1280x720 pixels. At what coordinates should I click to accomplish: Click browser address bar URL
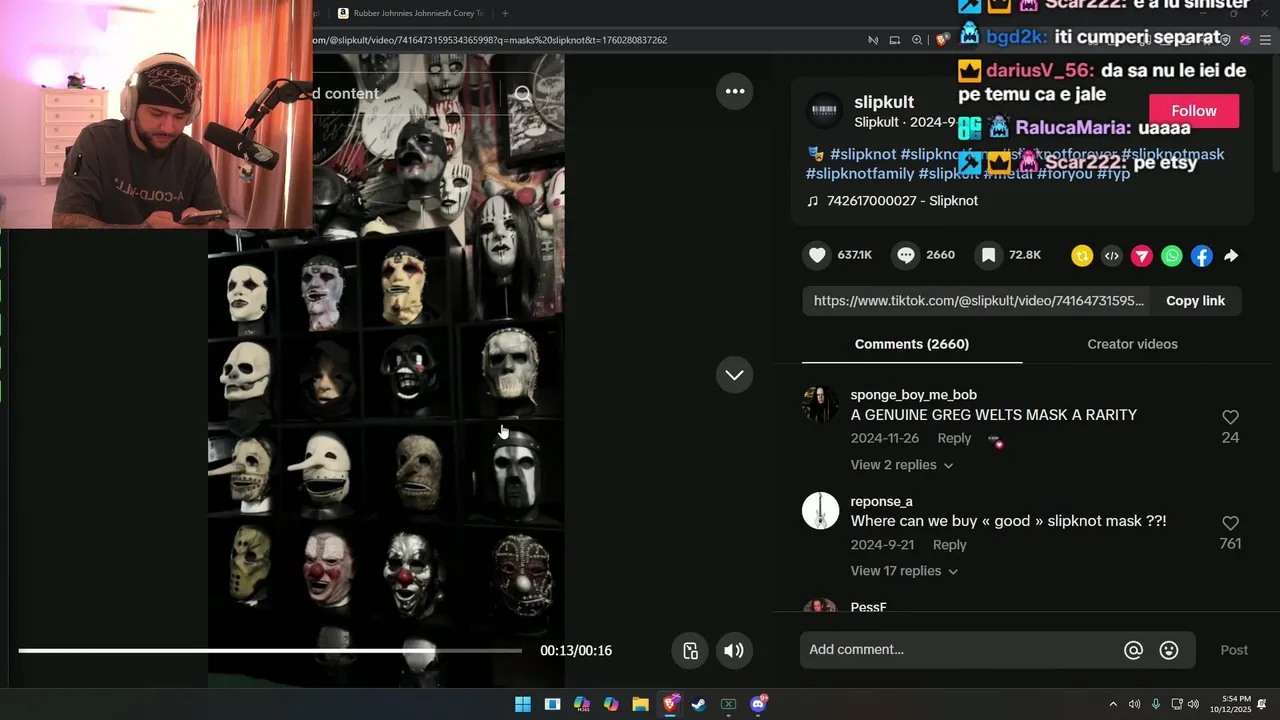490,40
